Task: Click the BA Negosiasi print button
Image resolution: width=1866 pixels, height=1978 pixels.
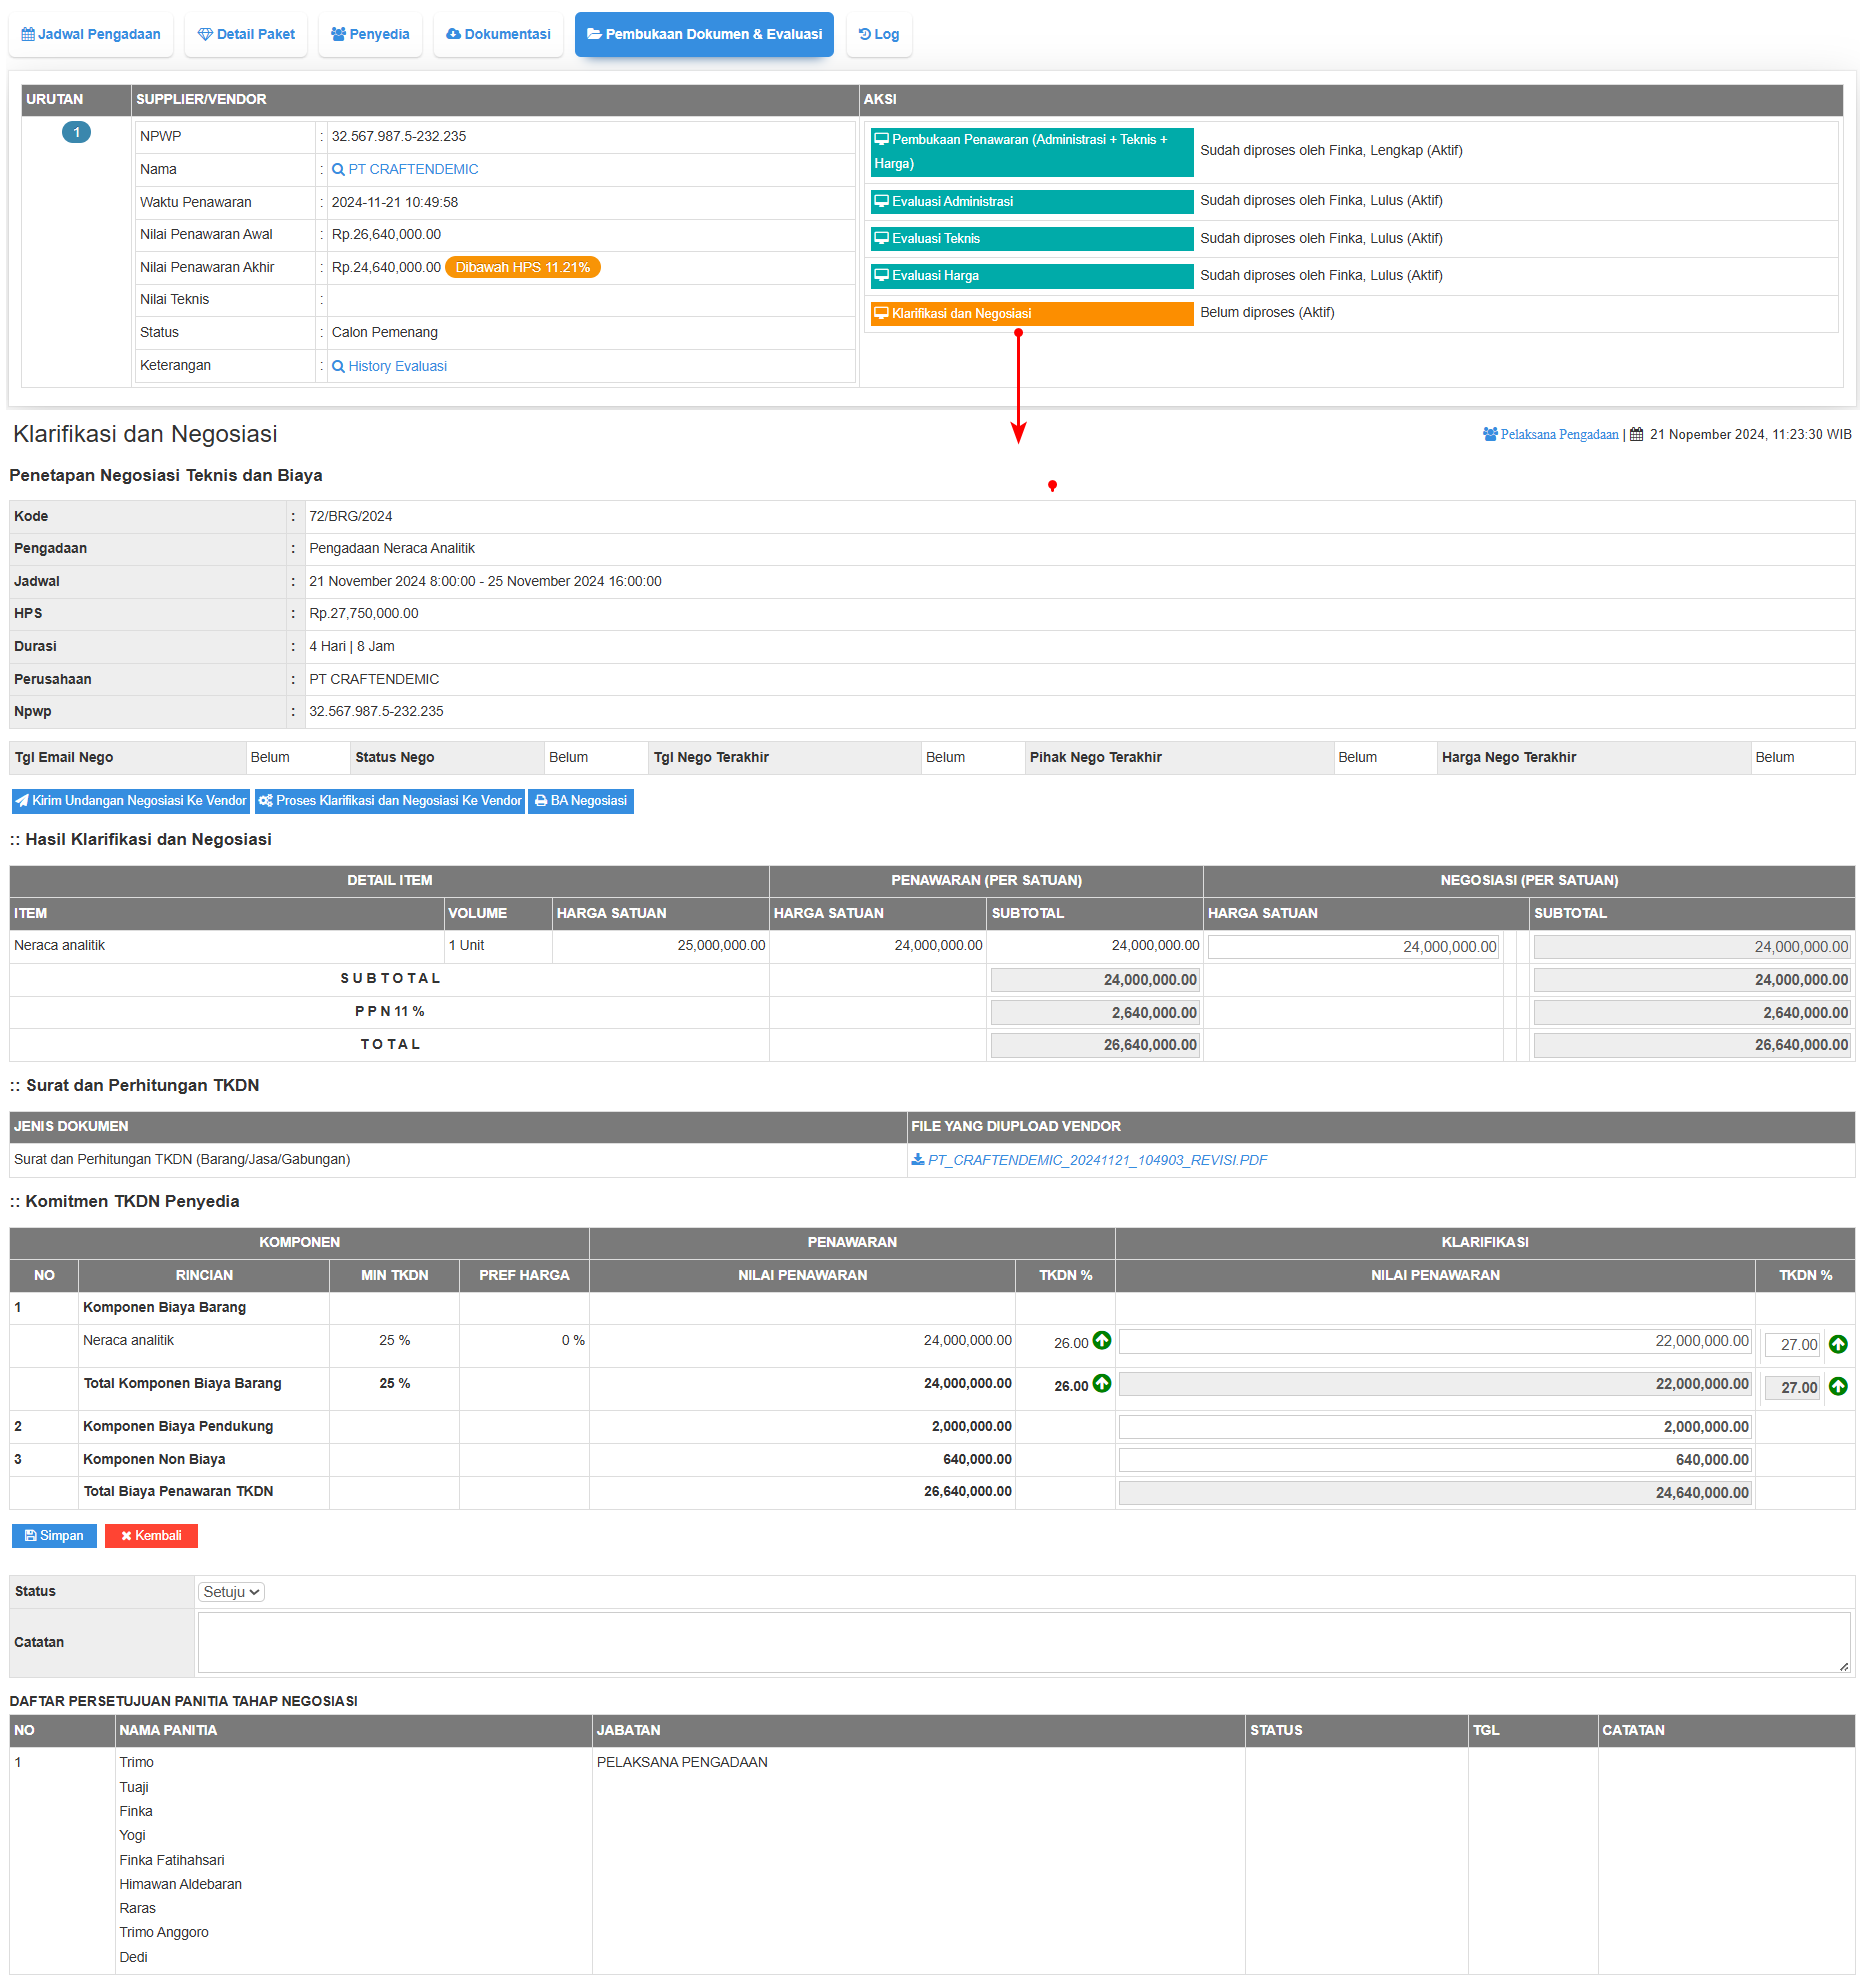Action: [581, 801]
